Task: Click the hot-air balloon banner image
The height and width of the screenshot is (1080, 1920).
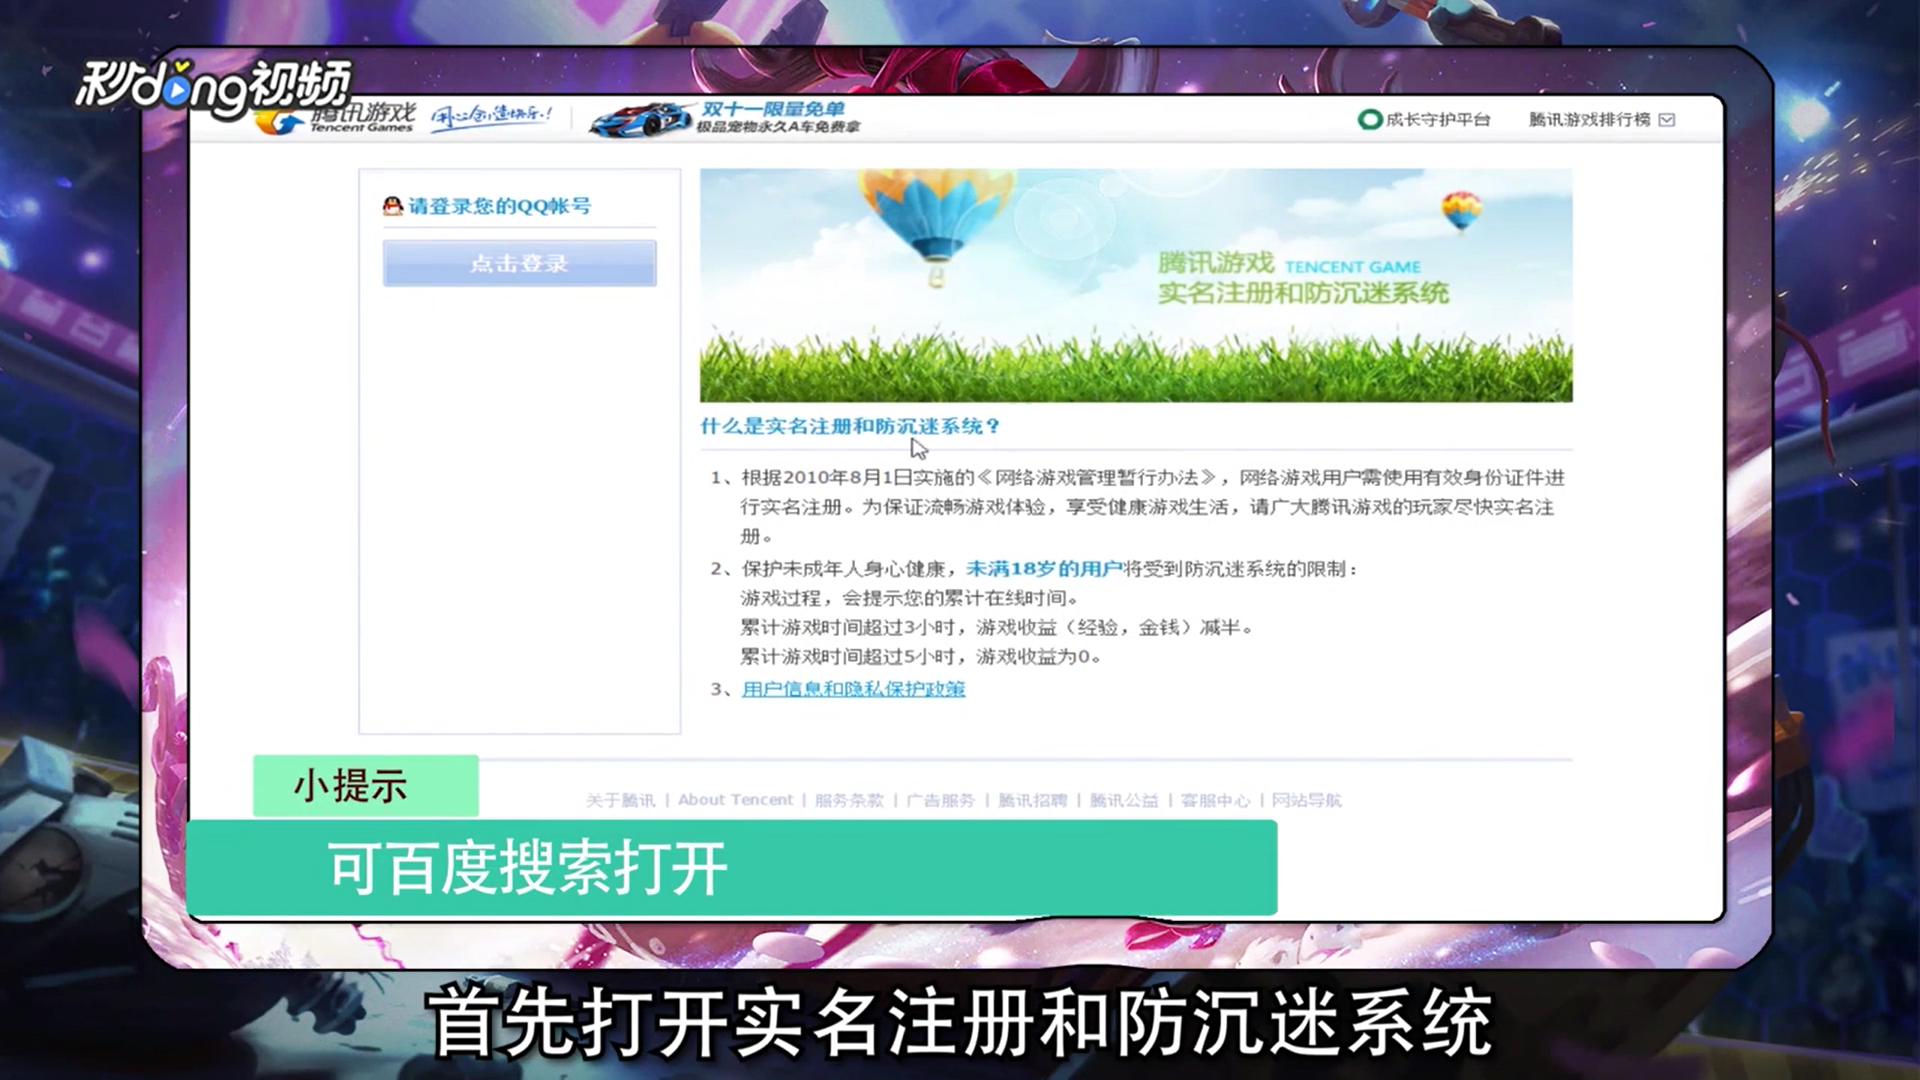Action: [x=1136, y=285]
